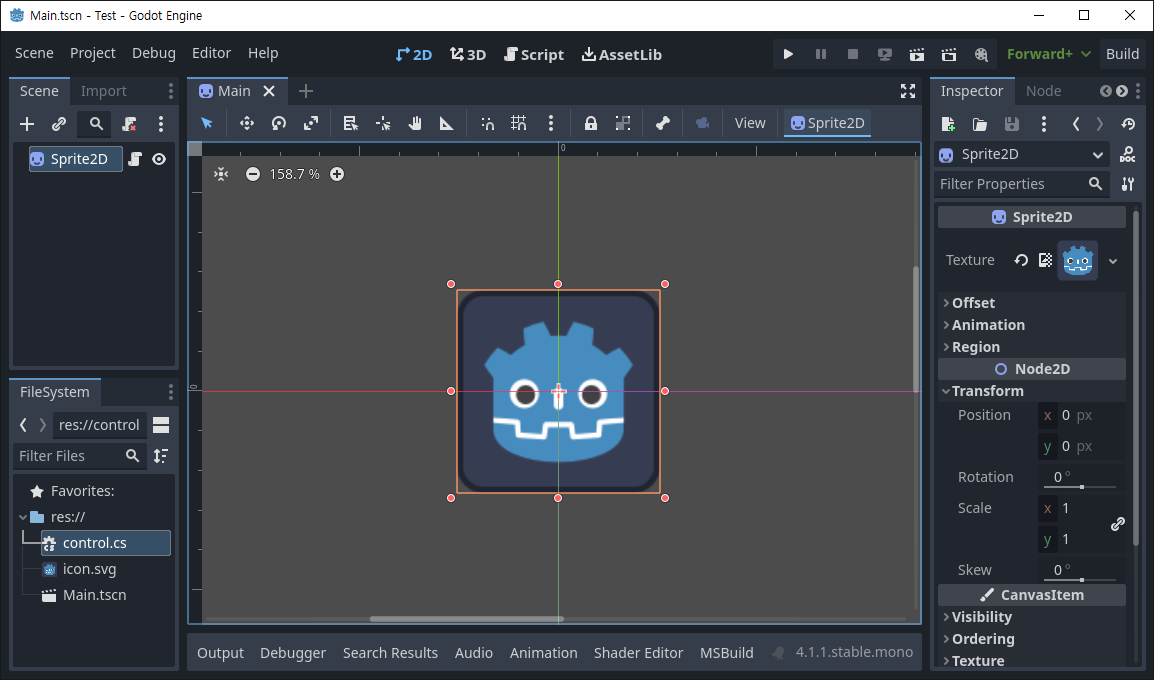Activate the Rotate Mode tool
1154x680 pixels.
(x=279, y=123)
